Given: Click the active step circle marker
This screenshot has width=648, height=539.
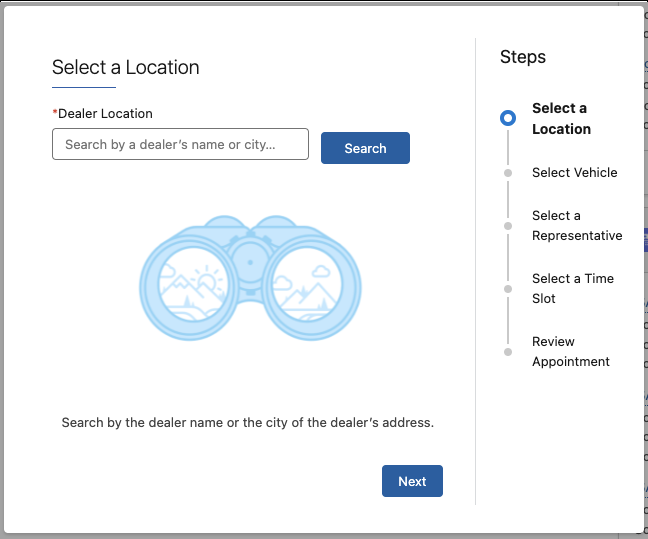Looking at the screenshot, I should click(x=508, y=118).
